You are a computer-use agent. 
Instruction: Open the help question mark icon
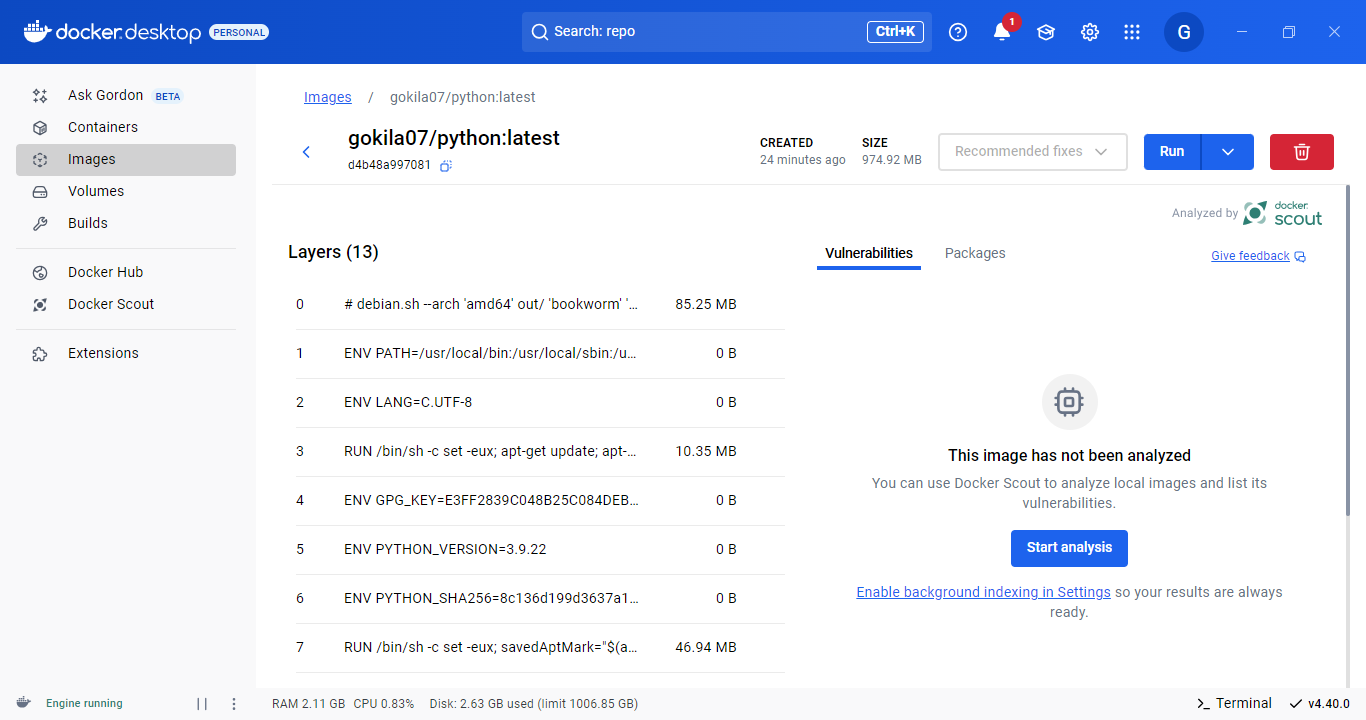click(958, 32)
